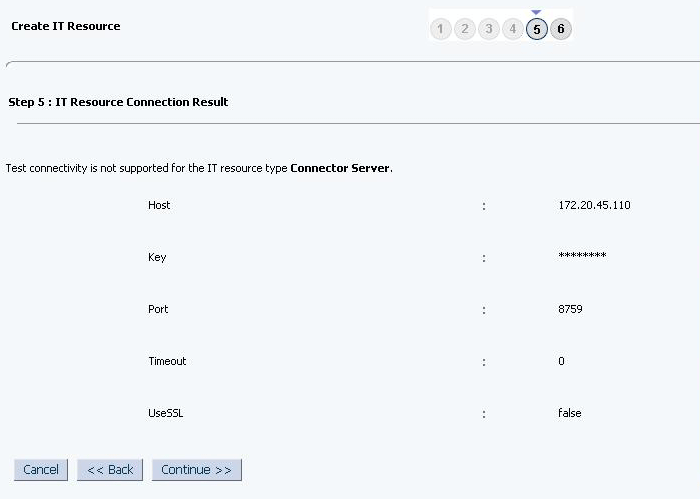Image resolution: width=700 pixels, height=499 pixels.
Task: Click the masked Key value
Action: coord(582,257)
